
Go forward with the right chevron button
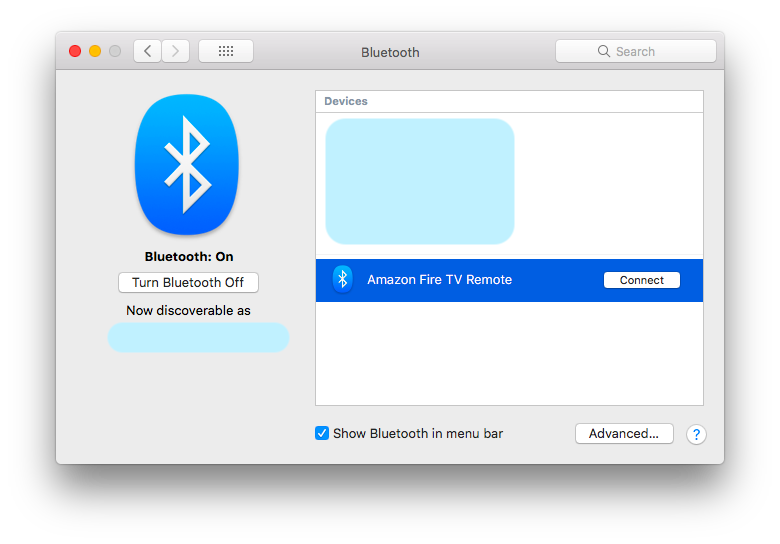175,51
